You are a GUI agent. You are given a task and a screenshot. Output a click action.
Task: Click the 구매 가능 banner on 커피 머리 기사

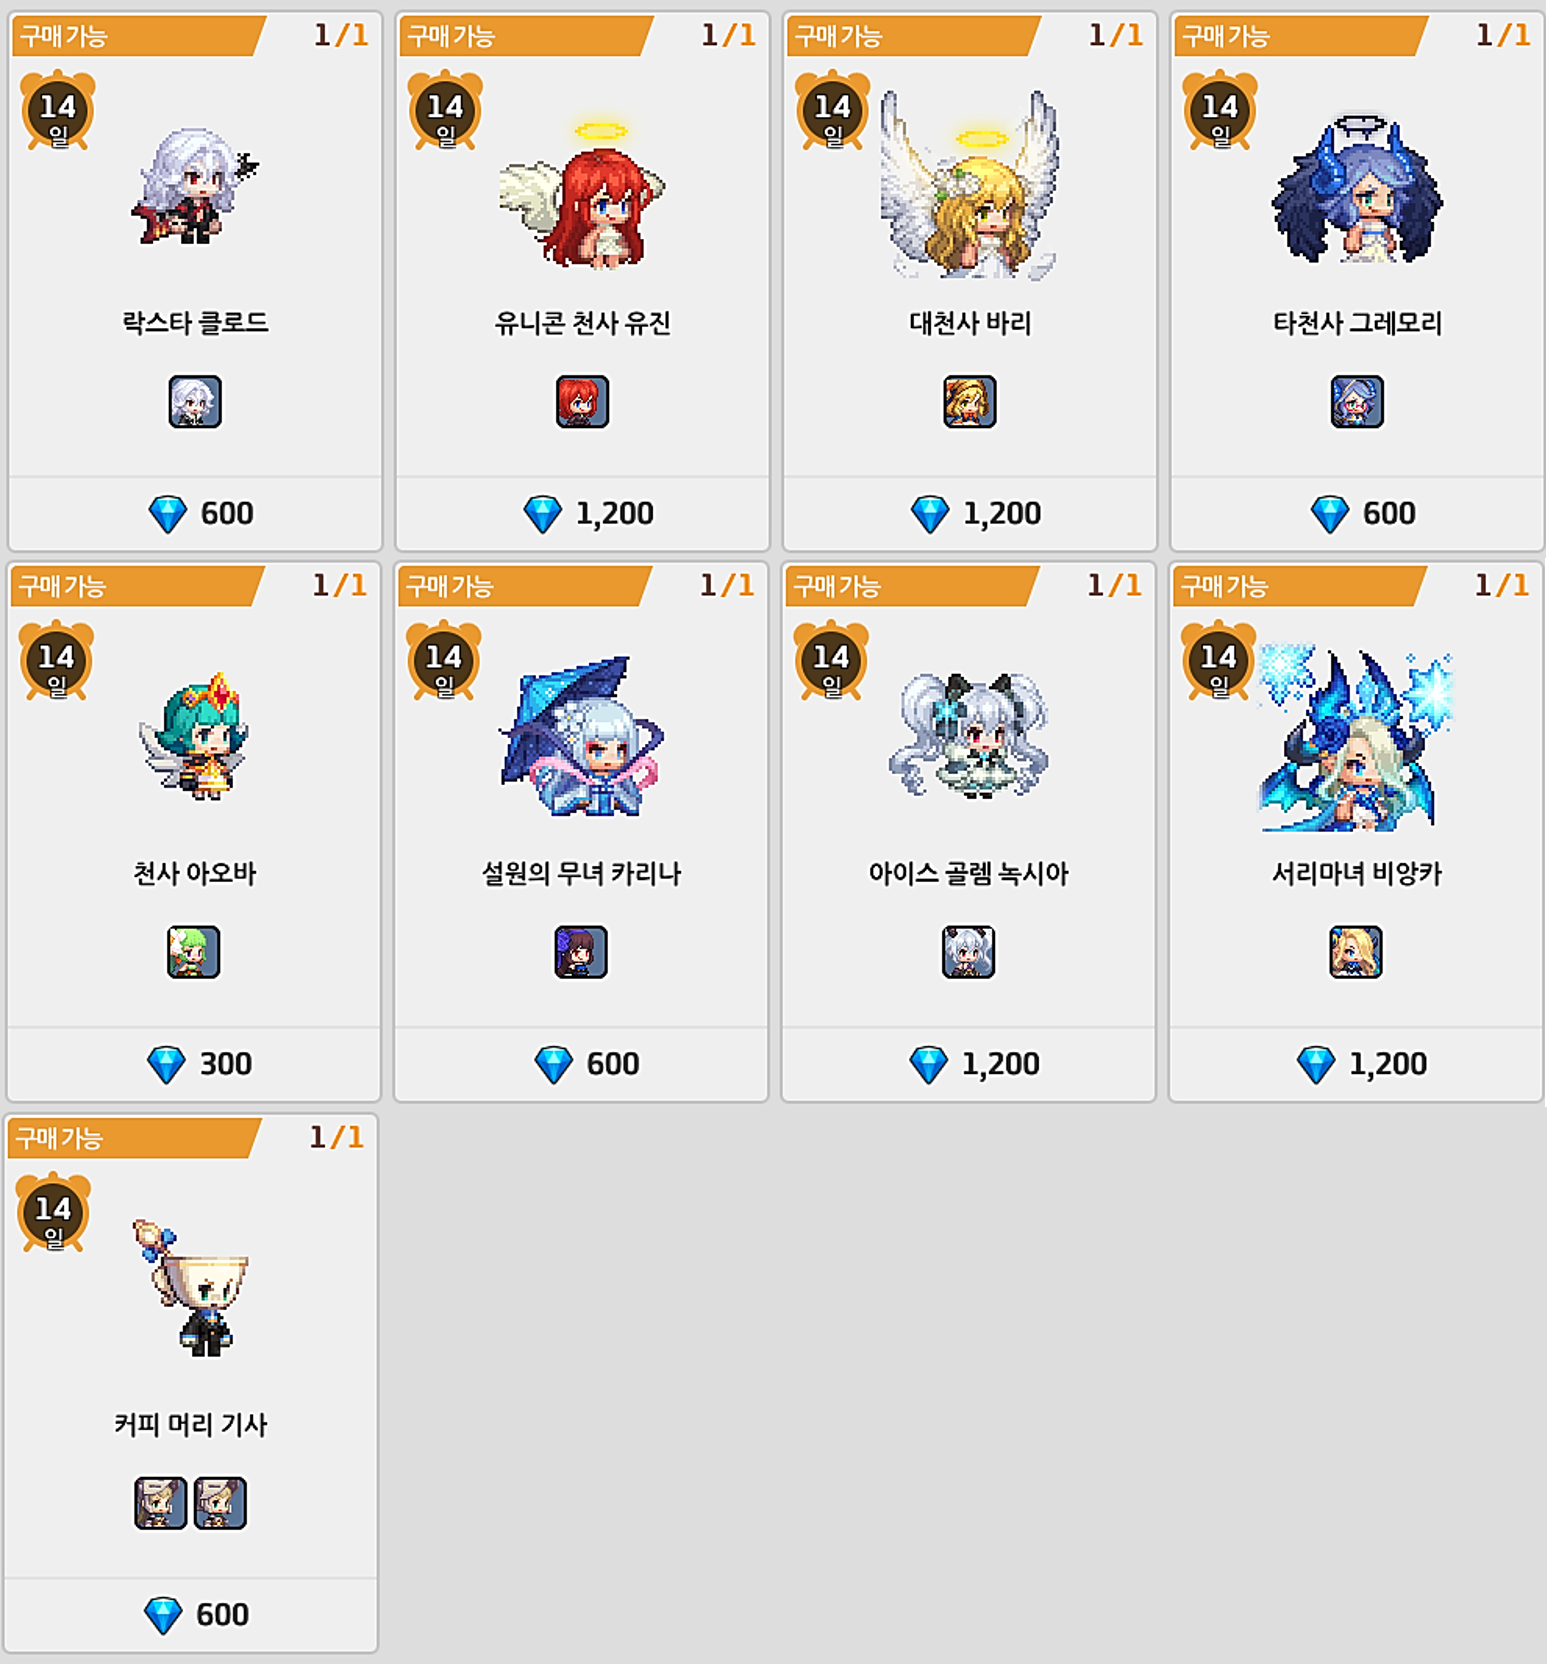pyautogui.click(x=134, y=1138)
